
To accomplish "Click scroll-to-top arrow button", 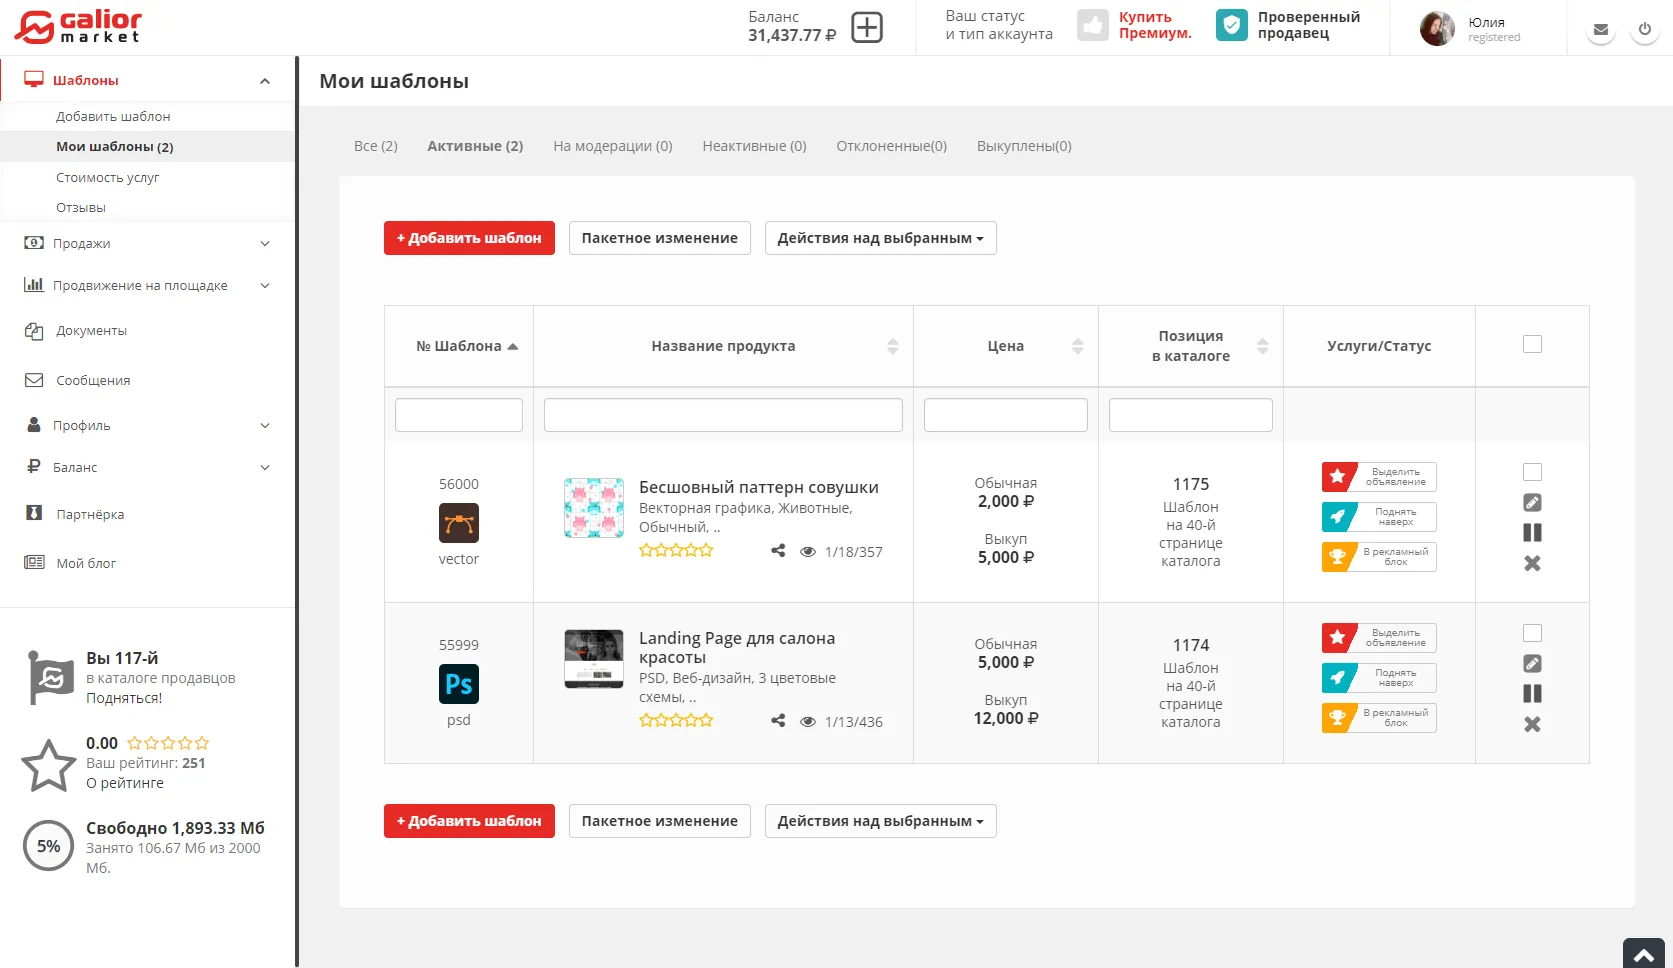I will [x=1643, y=955].
